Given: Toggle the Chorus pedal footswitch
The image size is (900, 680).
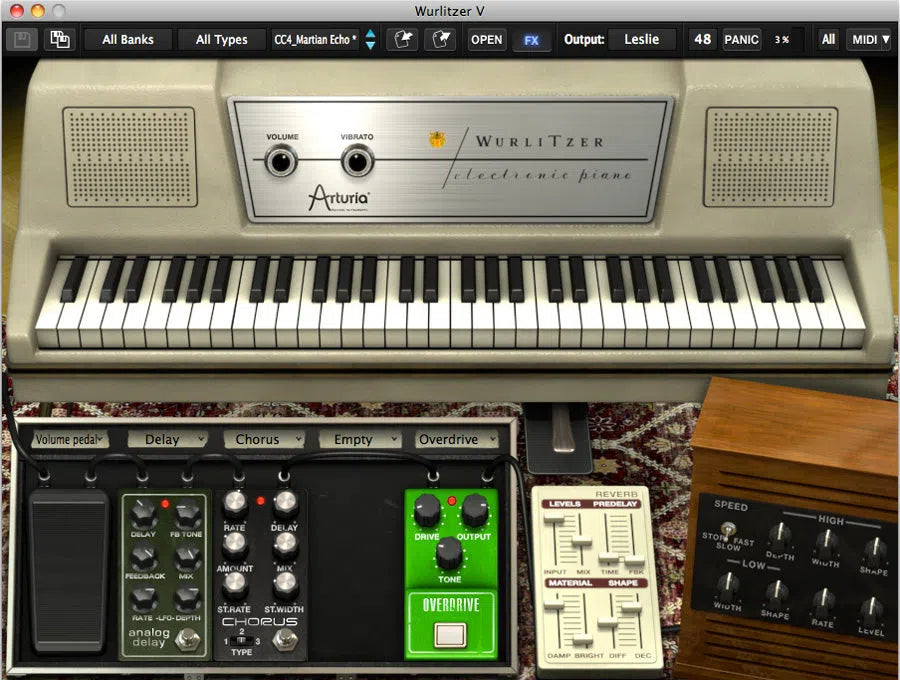Looking at the screenshot, I should (x=286, y=639).
